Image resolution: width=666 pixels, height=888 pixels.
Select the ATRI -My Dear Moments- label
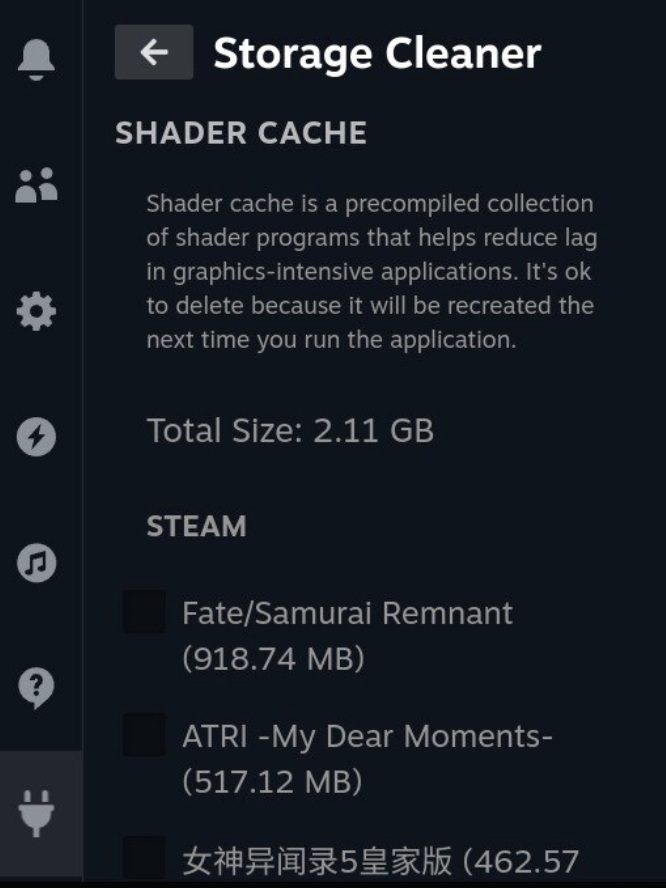367,737
